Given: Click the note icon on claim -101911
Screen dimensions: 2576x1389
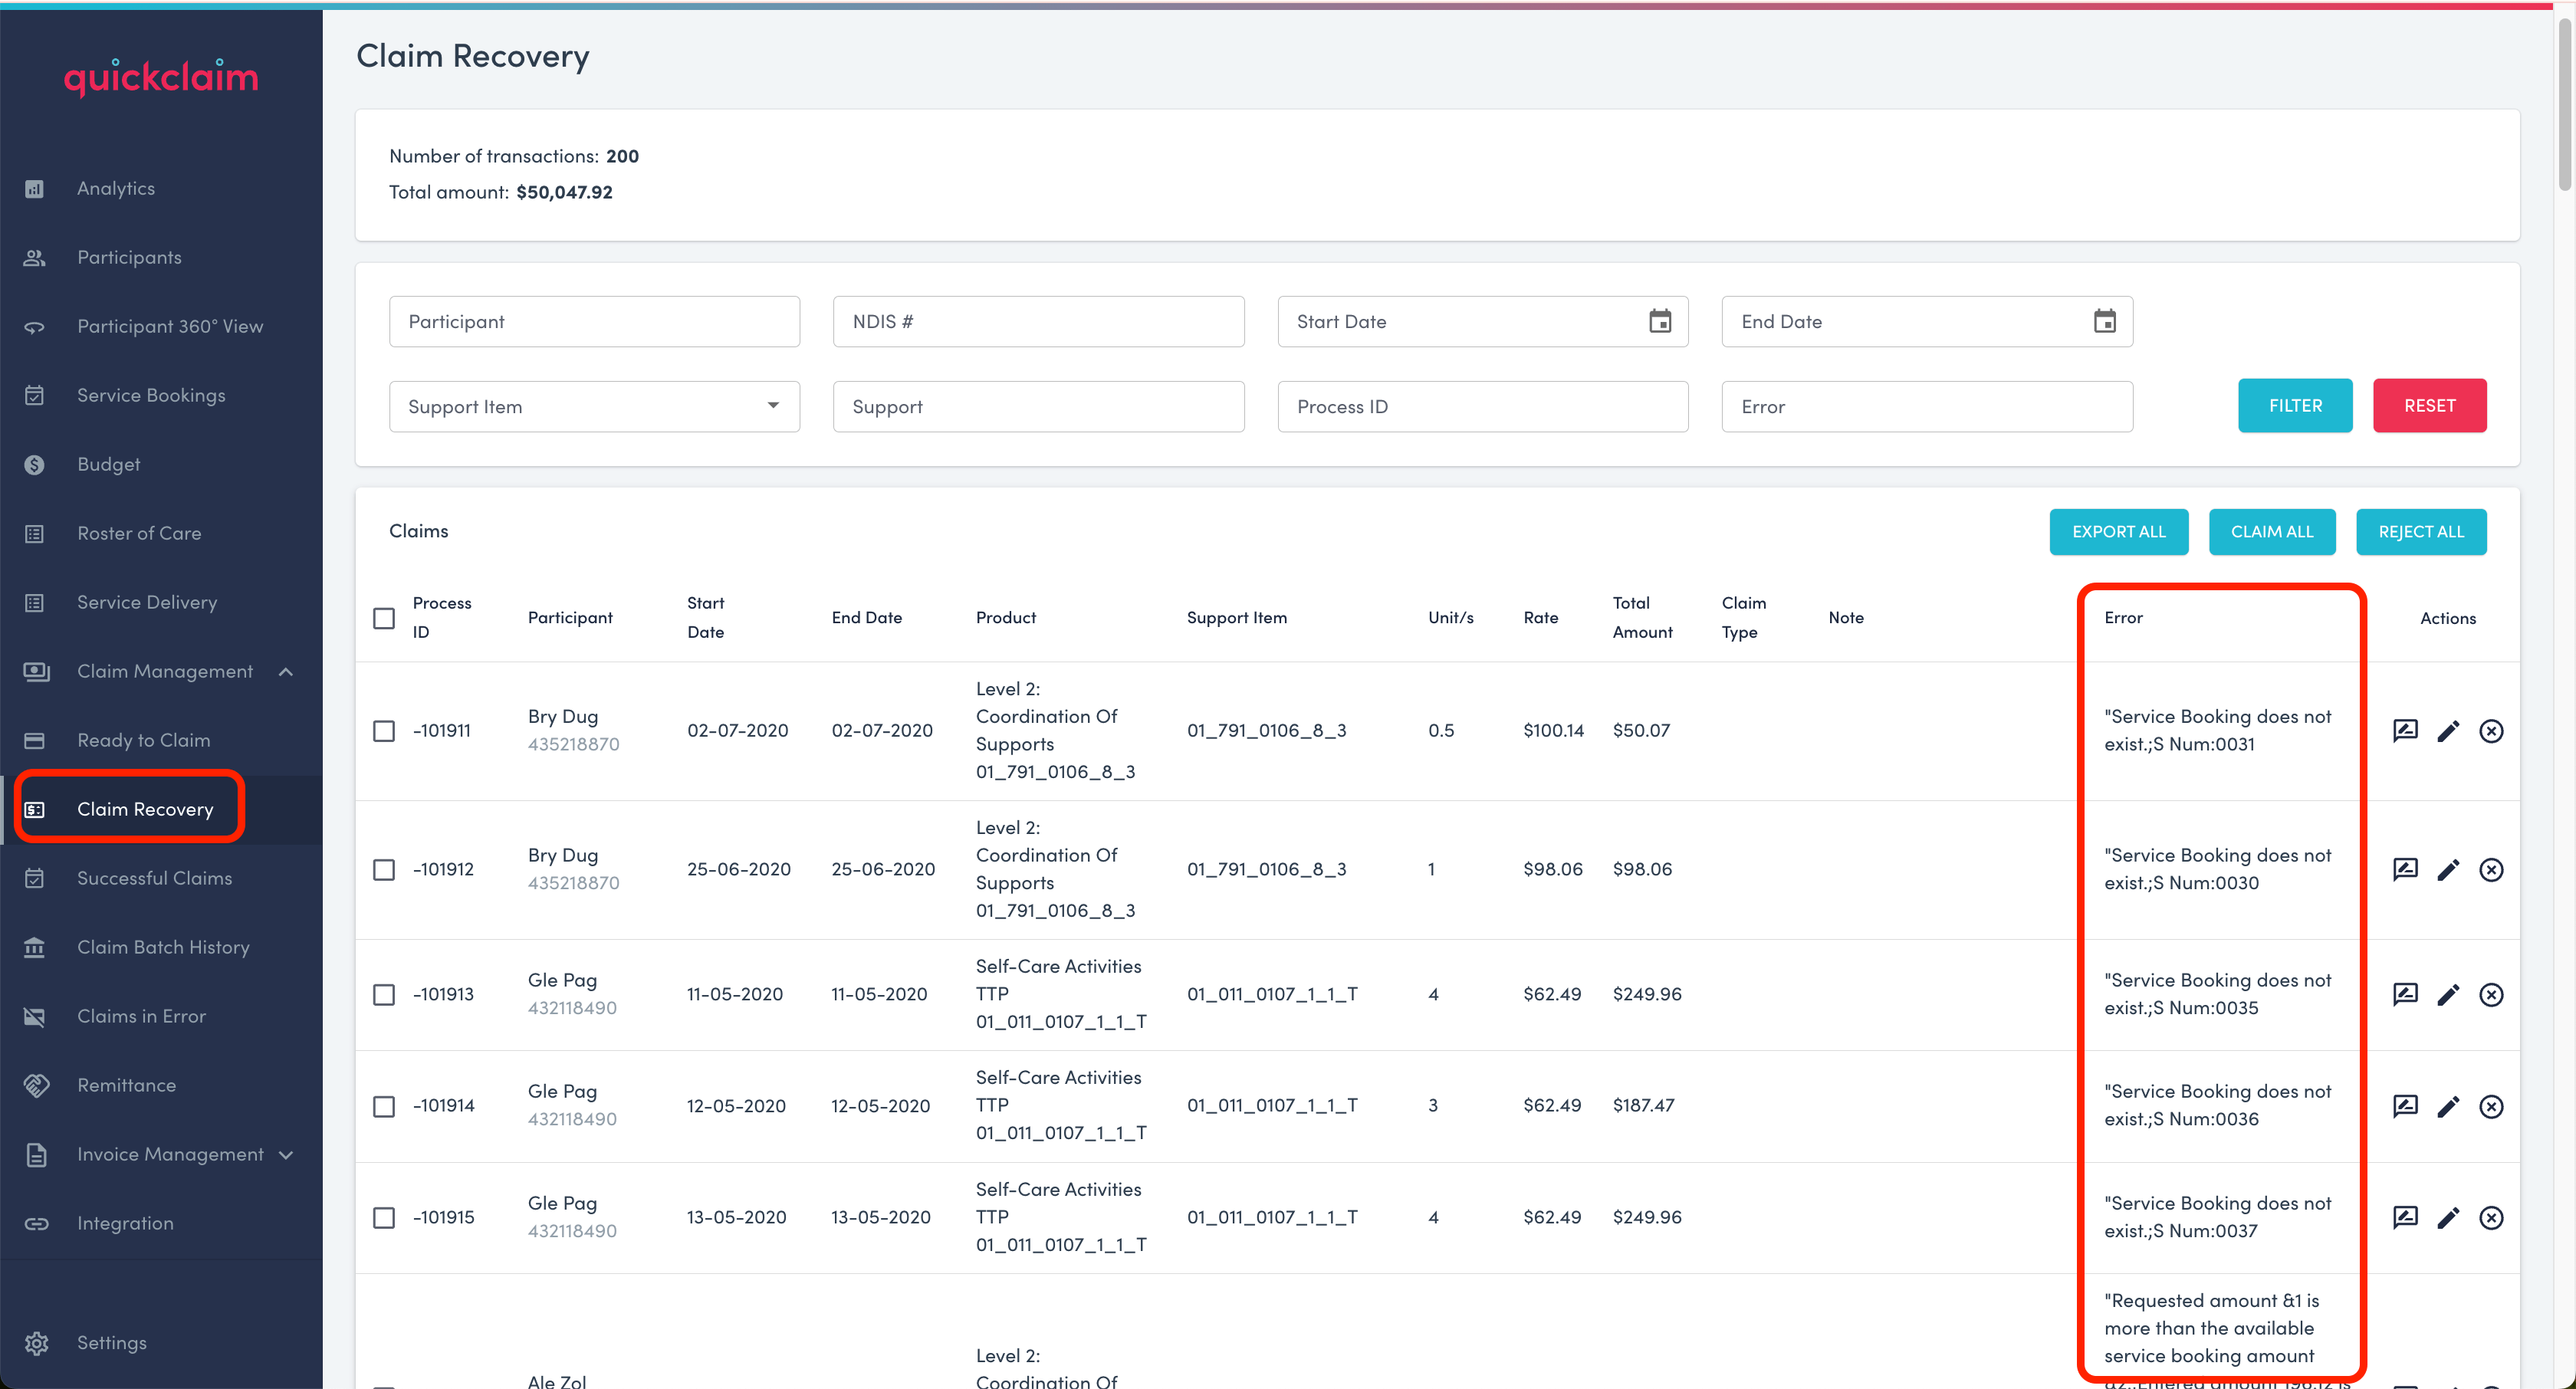Looking at the screenshot, I should (x=2405, y=730).
